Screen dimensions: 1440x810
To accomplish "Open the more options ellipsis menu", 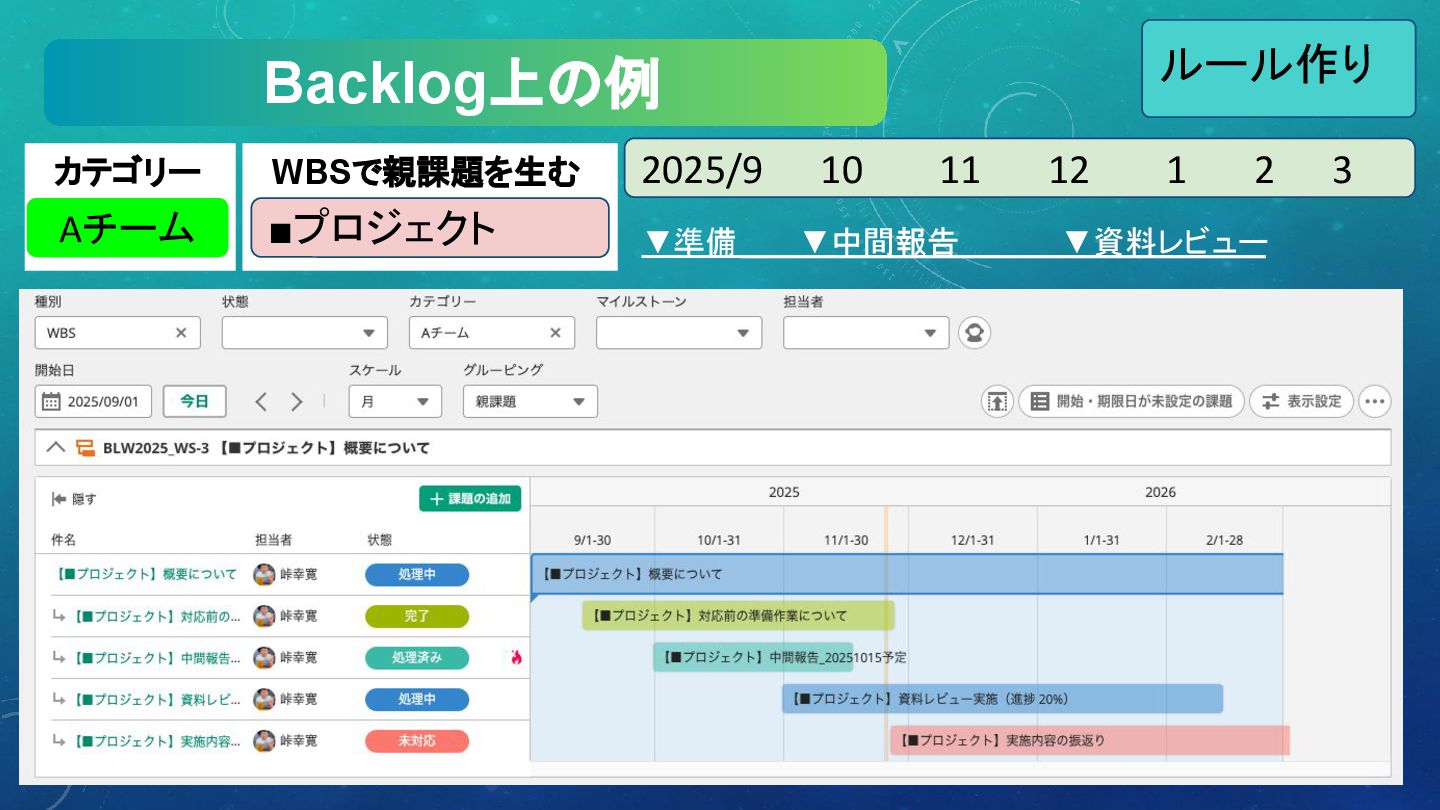I will [x=1375, y=401].
